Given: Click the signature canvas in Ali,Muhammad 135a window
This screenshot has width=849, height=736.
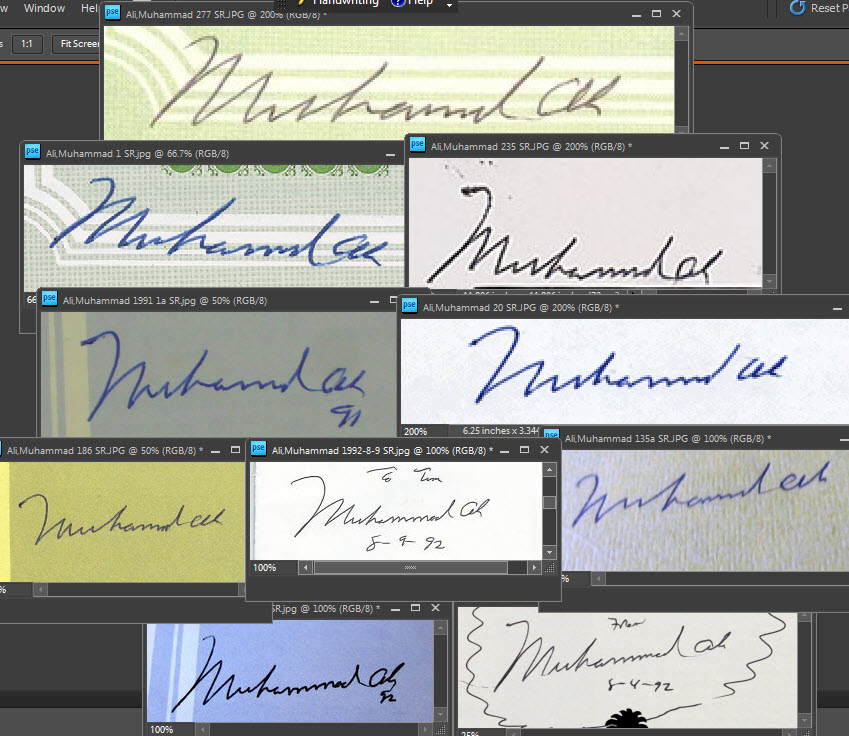Looking at the screenshot, I should click(x=705, y=510).
